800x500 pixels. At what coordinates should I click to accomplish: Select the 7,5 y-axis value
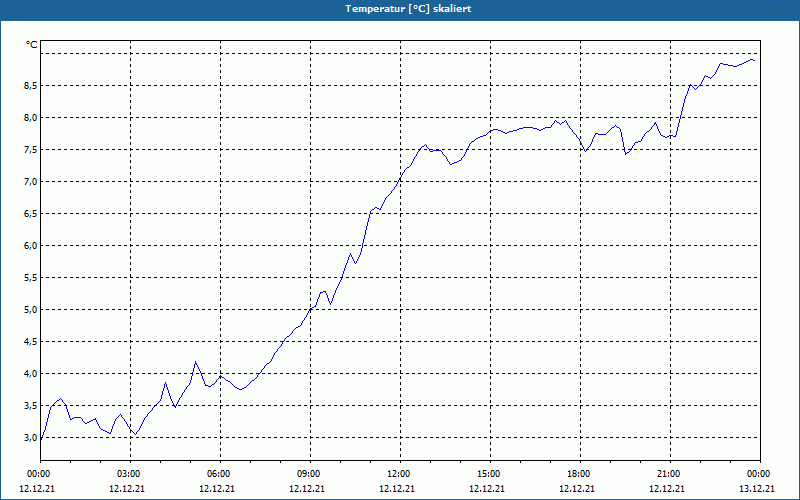30,150
